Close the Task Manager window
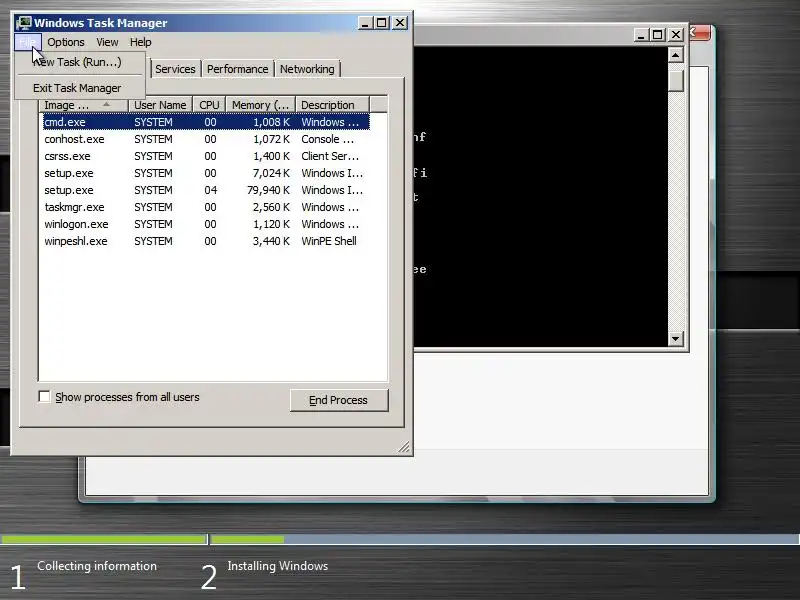800x600 pixels. pos(400,23)
